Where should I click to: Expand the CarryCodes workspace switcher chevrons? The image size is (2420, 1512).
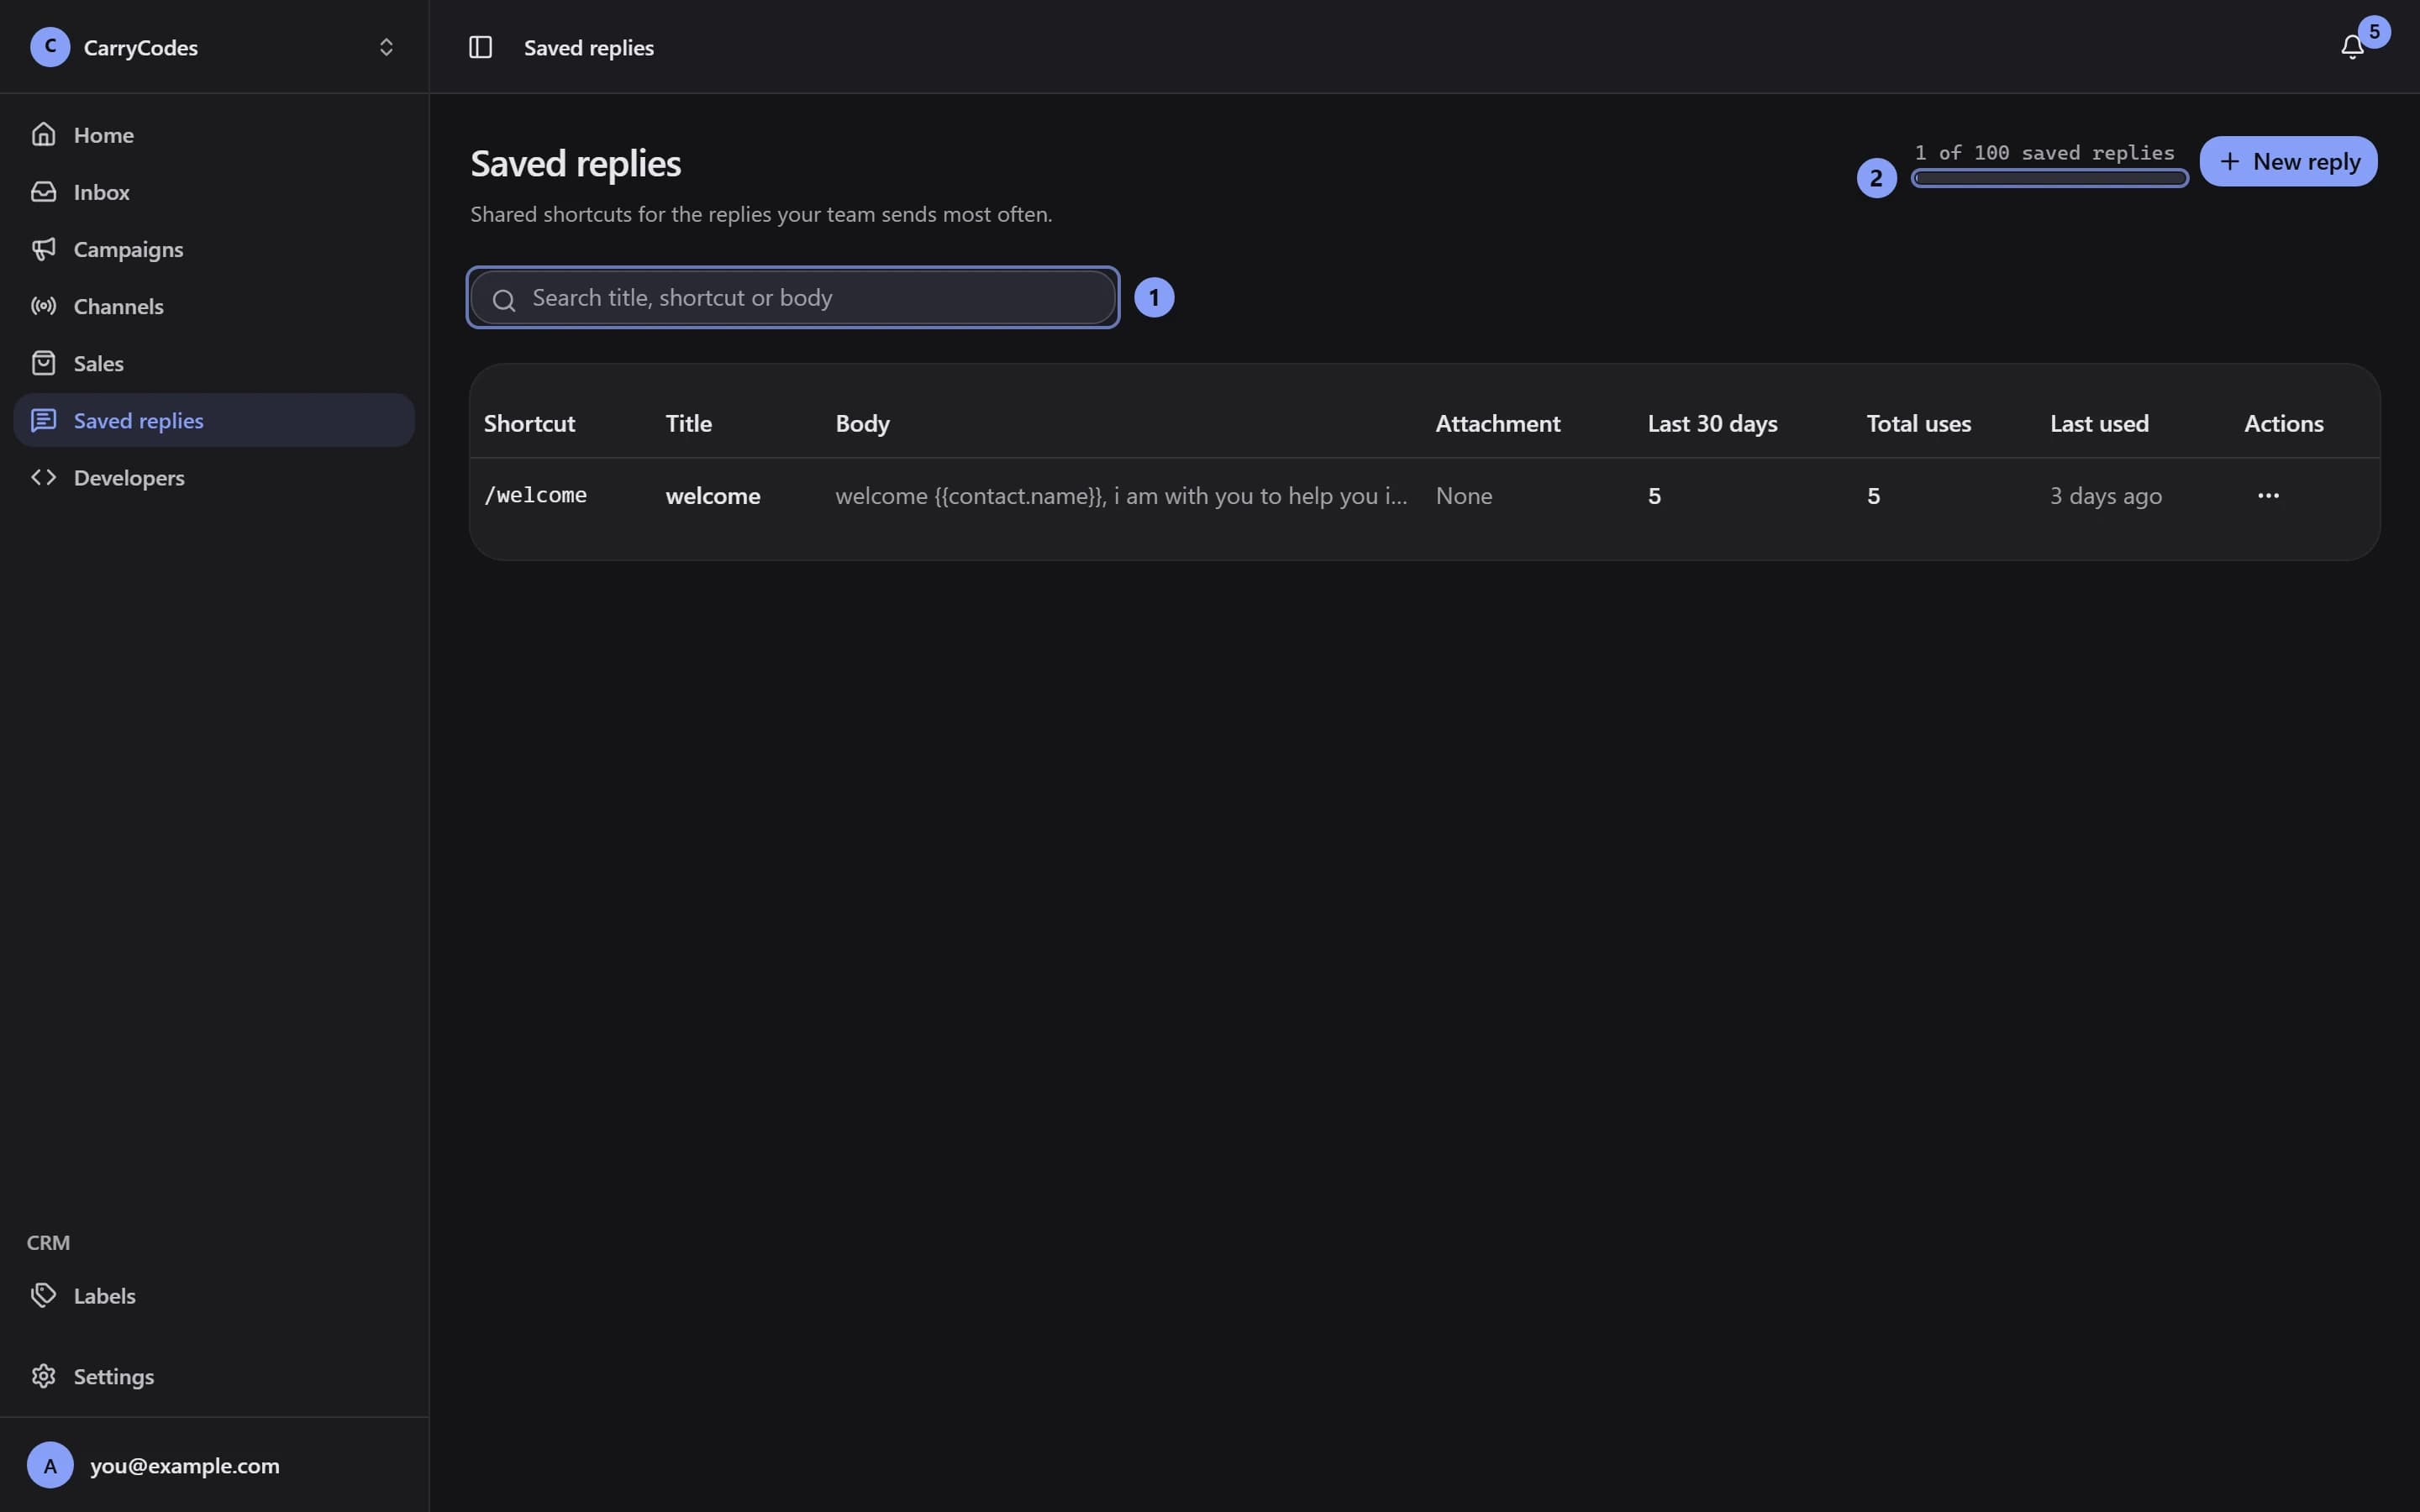point(386,47)
